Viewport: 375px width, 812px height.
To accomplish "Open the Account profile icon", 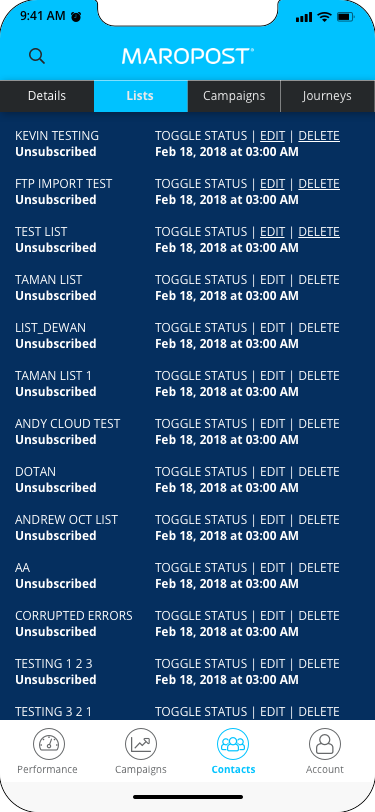I will coord(325,744).
